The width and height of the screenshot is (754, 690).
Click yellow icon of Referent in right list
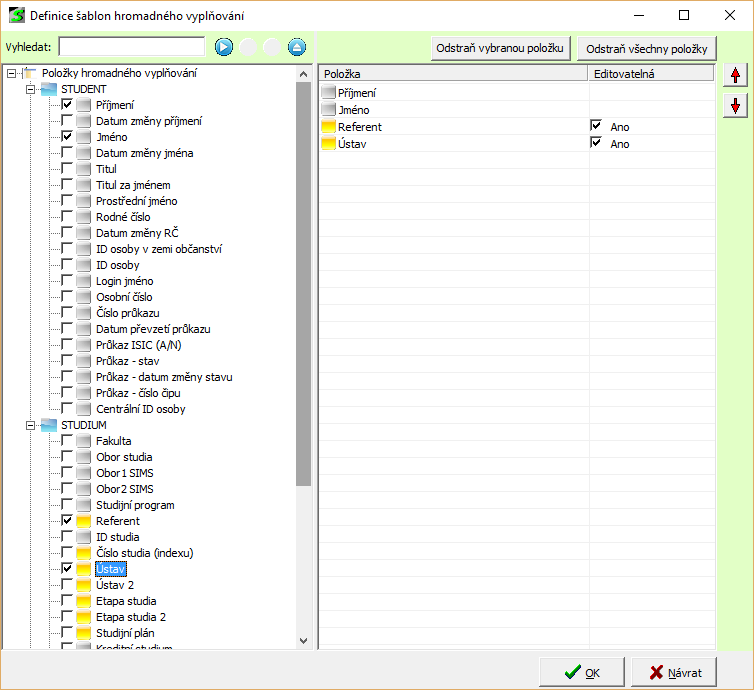click(x=329, y=127)
